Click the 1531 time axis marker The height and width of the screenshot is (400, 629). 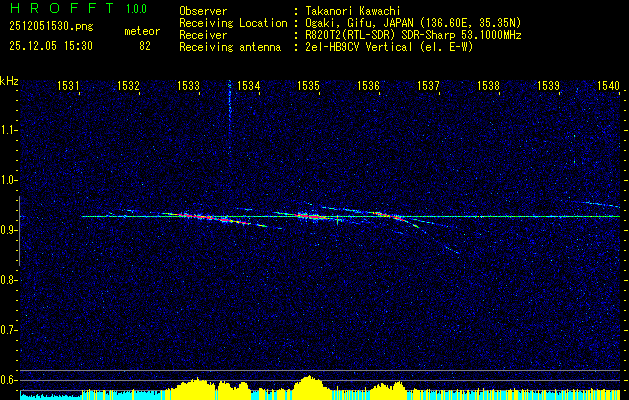point(68,85)
